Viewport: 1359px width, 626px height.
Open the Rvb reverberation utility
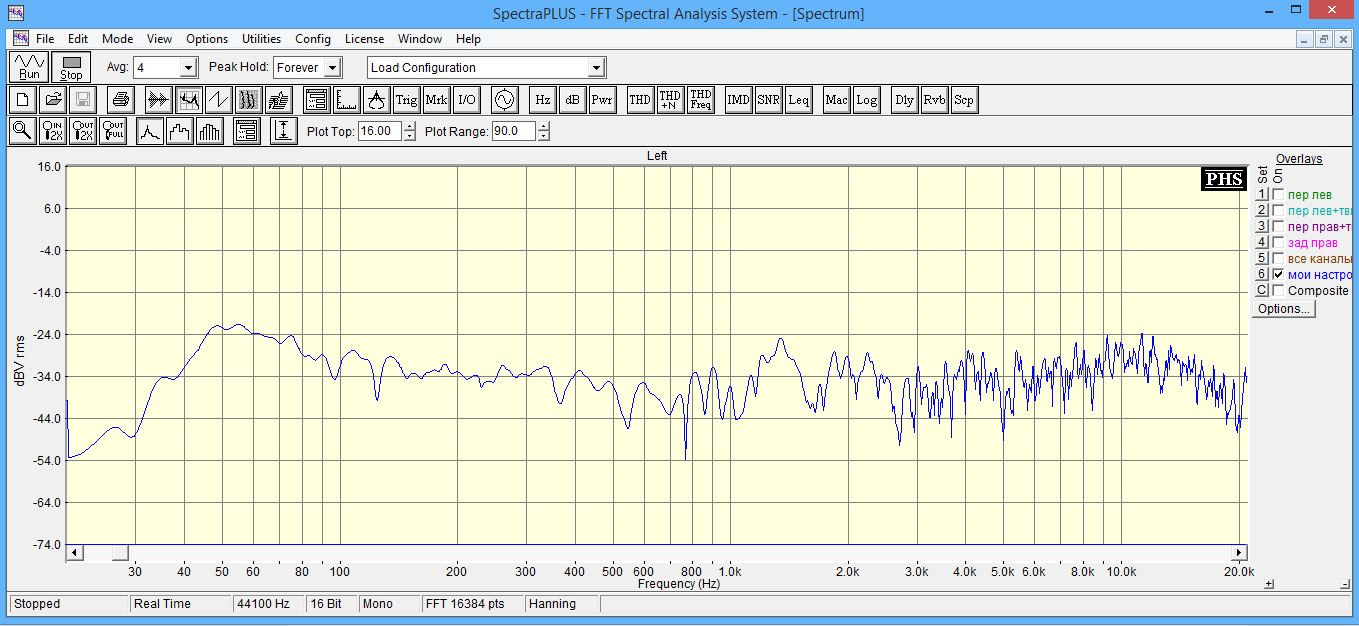934,100
